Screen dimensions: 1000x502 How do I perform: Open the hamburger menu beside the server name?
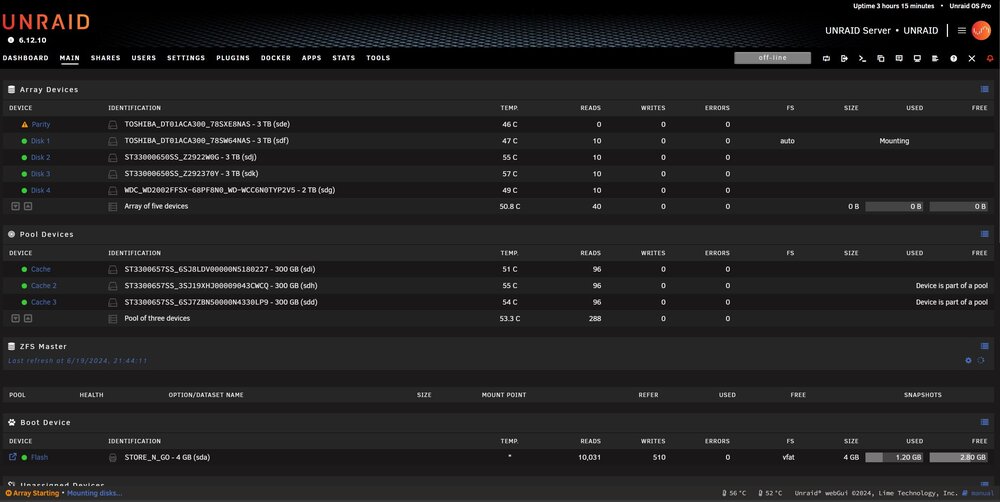[x=962, y=30]
